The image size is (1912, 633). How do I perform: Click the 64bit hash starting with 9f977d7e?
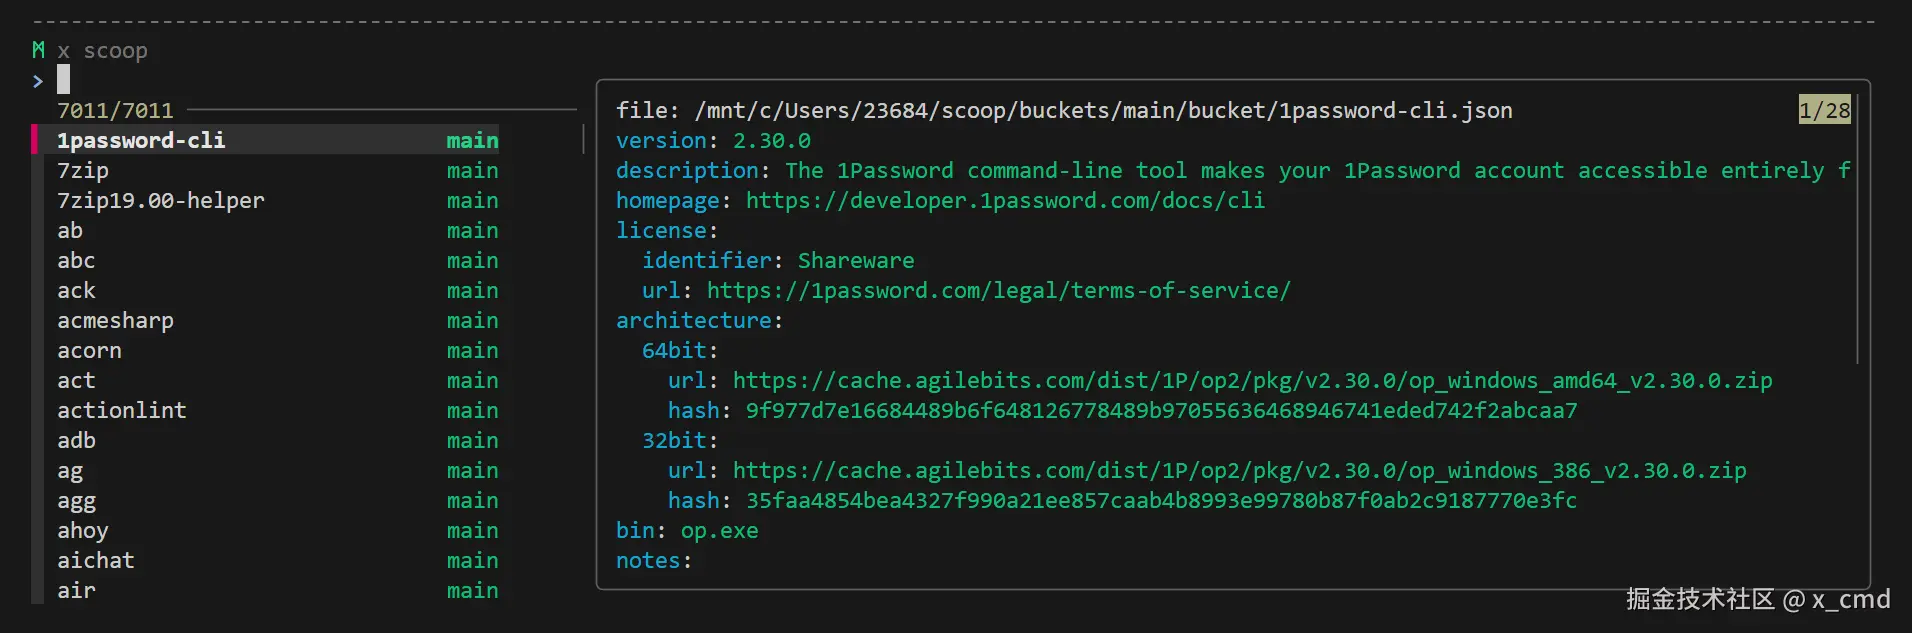(1161, 410)
